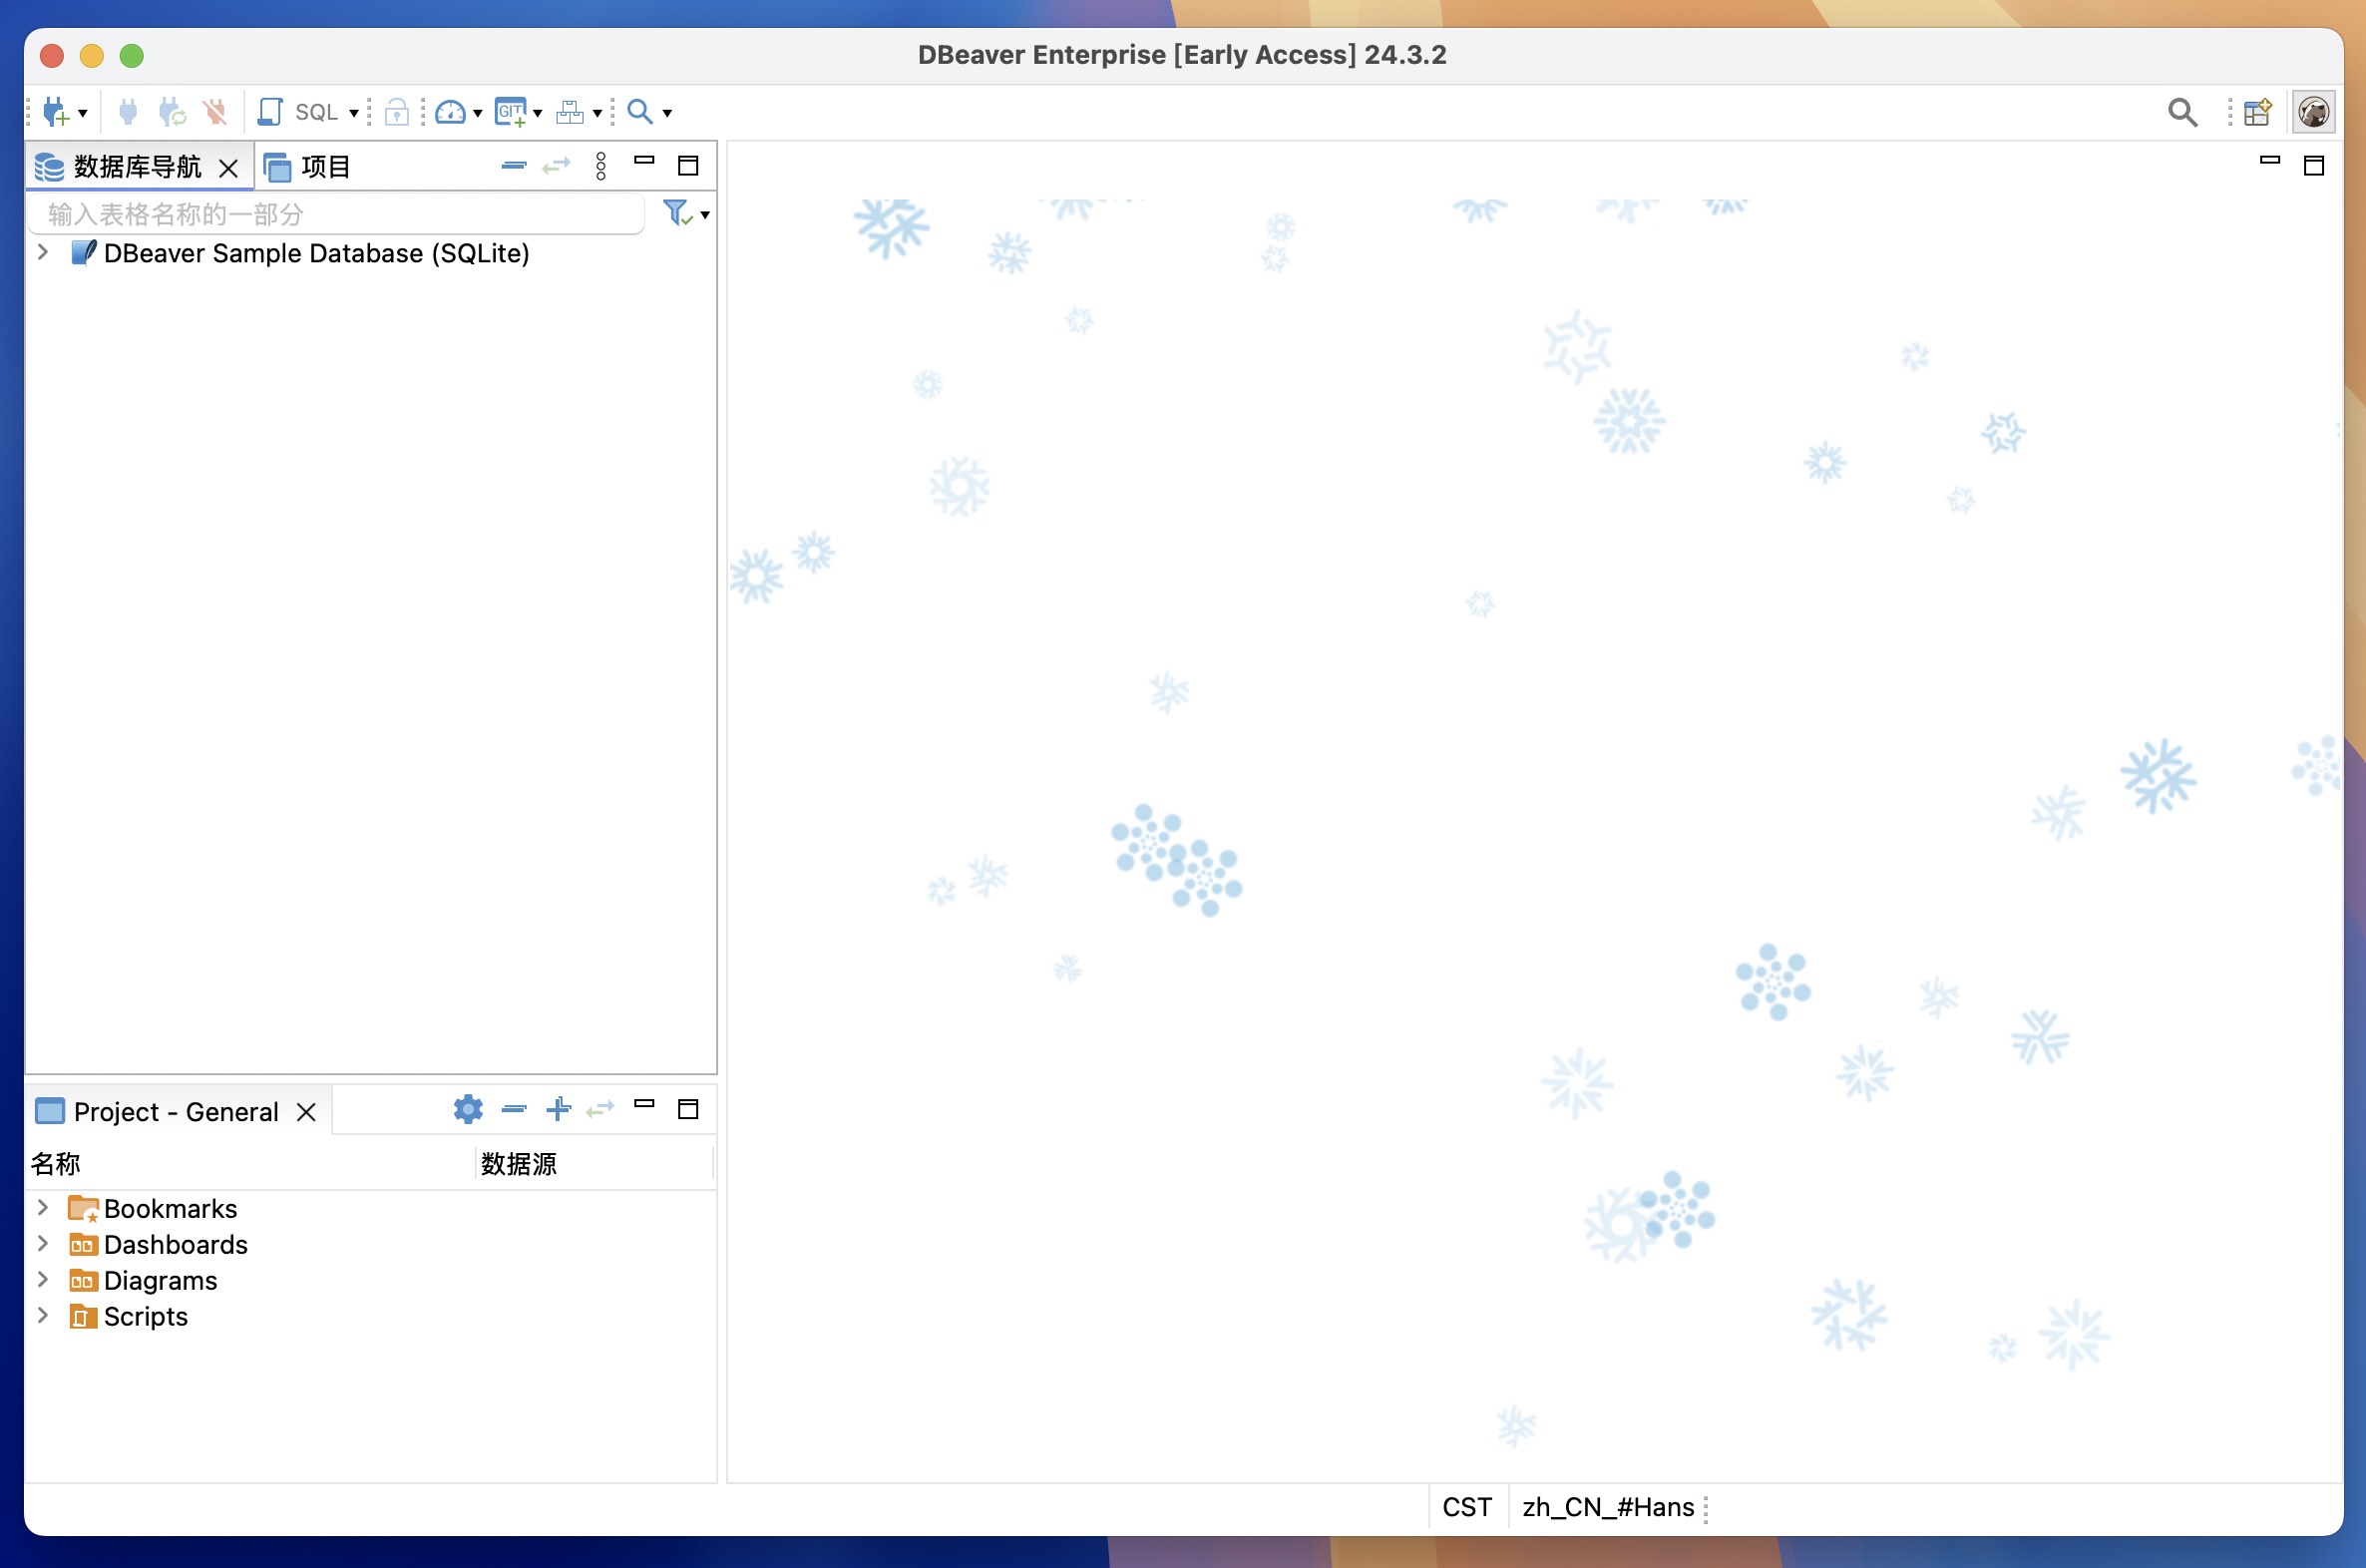This screenshot has height=1568, width=2366.
Task: Close the Project - General tab
Action: [307, 1112]
